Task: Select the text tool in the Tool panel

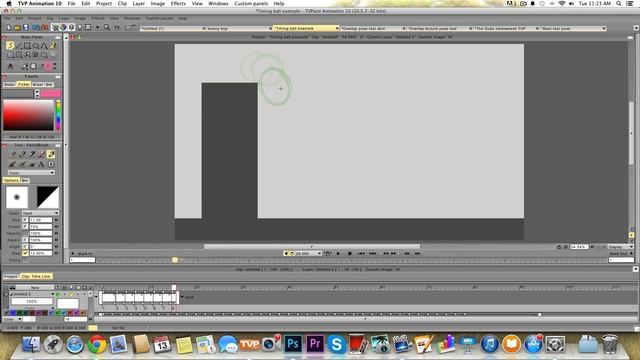Action: click(x=41, y=164)
